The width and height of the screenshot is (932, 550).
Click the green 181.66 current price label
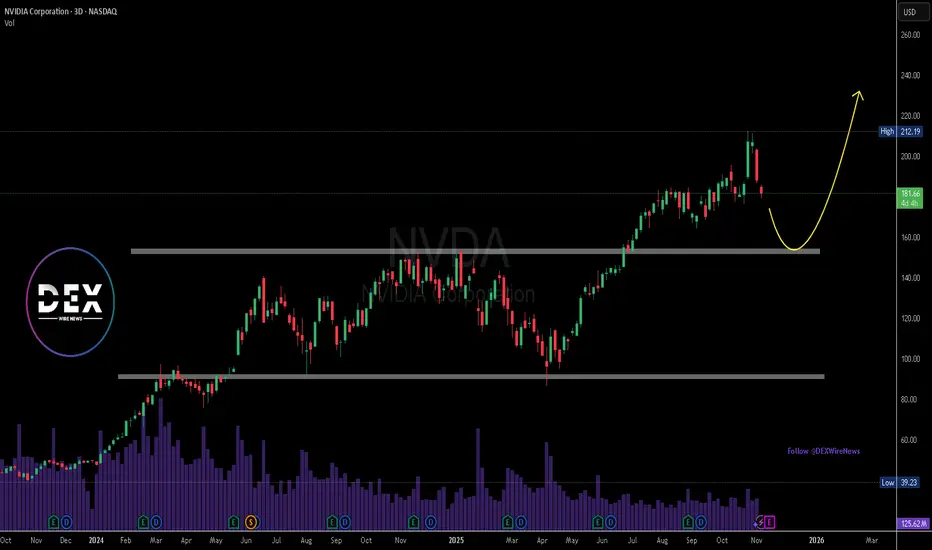coord(909,198)
